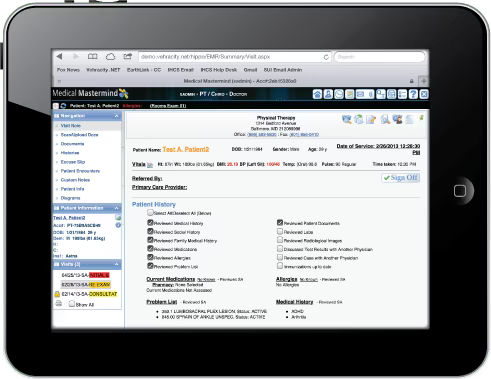Screen dimensions: 491x379
Task: Click the notes icon in header
Action: point(349,94)
